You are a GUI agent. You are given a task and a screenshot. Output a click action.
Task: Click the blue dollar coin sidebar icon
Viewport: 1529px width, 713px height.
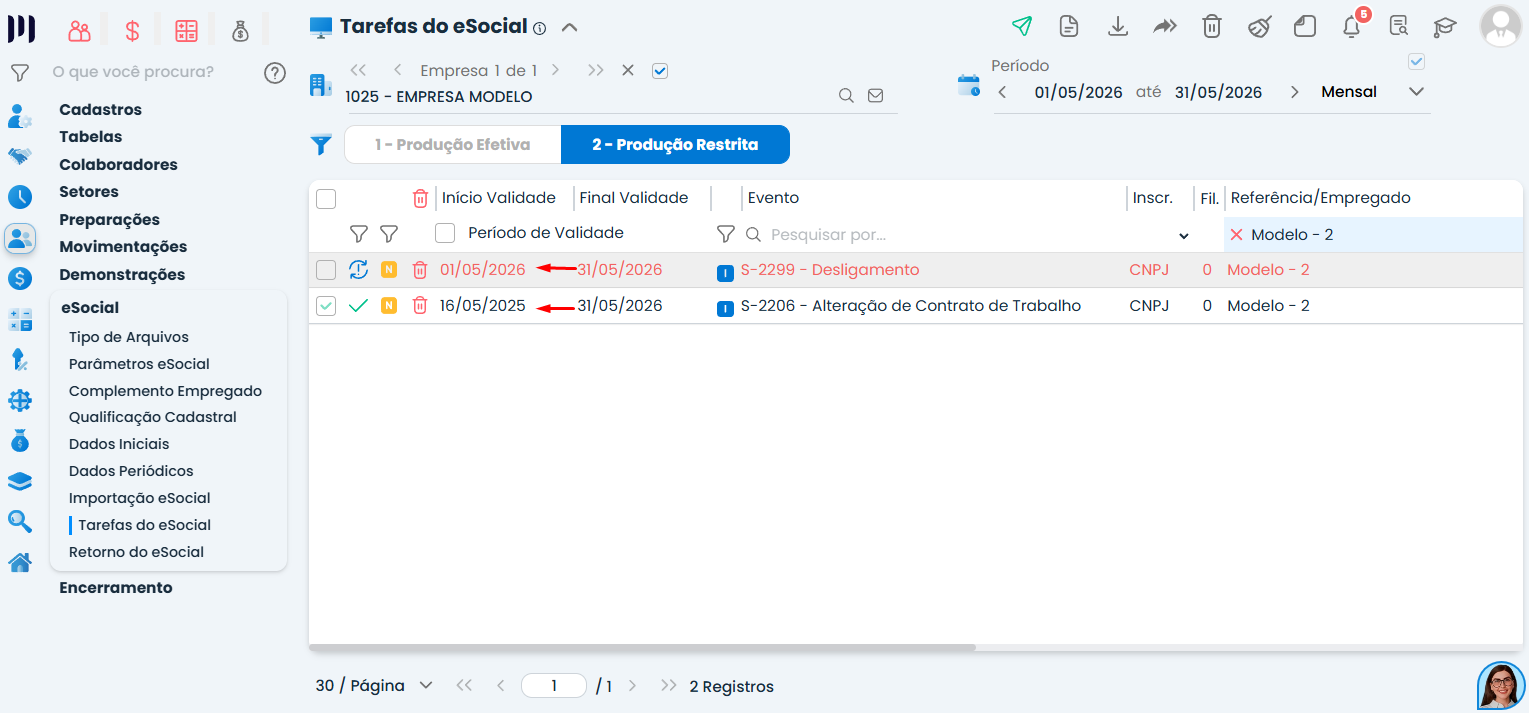(20, 279)
